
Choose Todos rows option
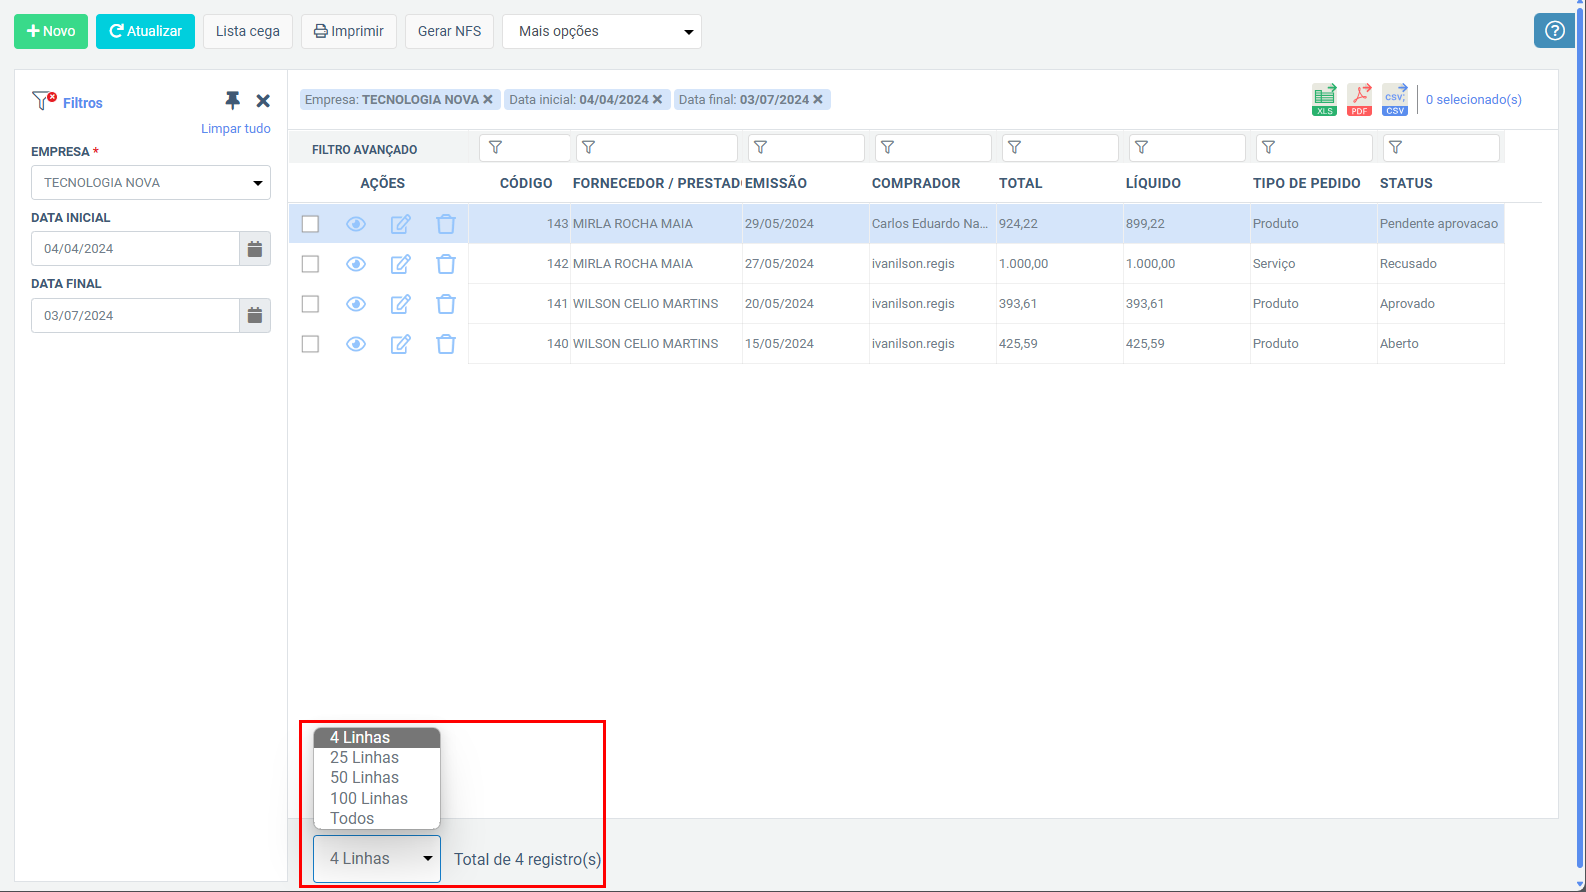pos(377,819)
